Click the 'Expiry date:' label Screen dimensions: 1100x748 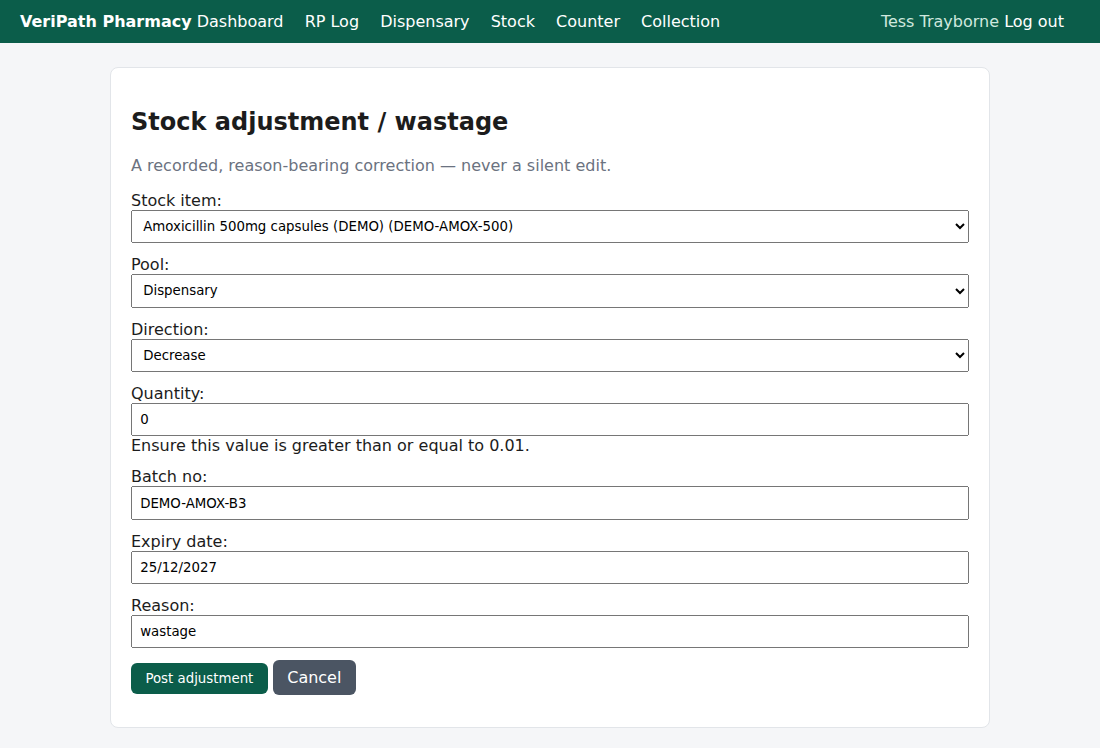pyautogui.click(x=180, y=541)
